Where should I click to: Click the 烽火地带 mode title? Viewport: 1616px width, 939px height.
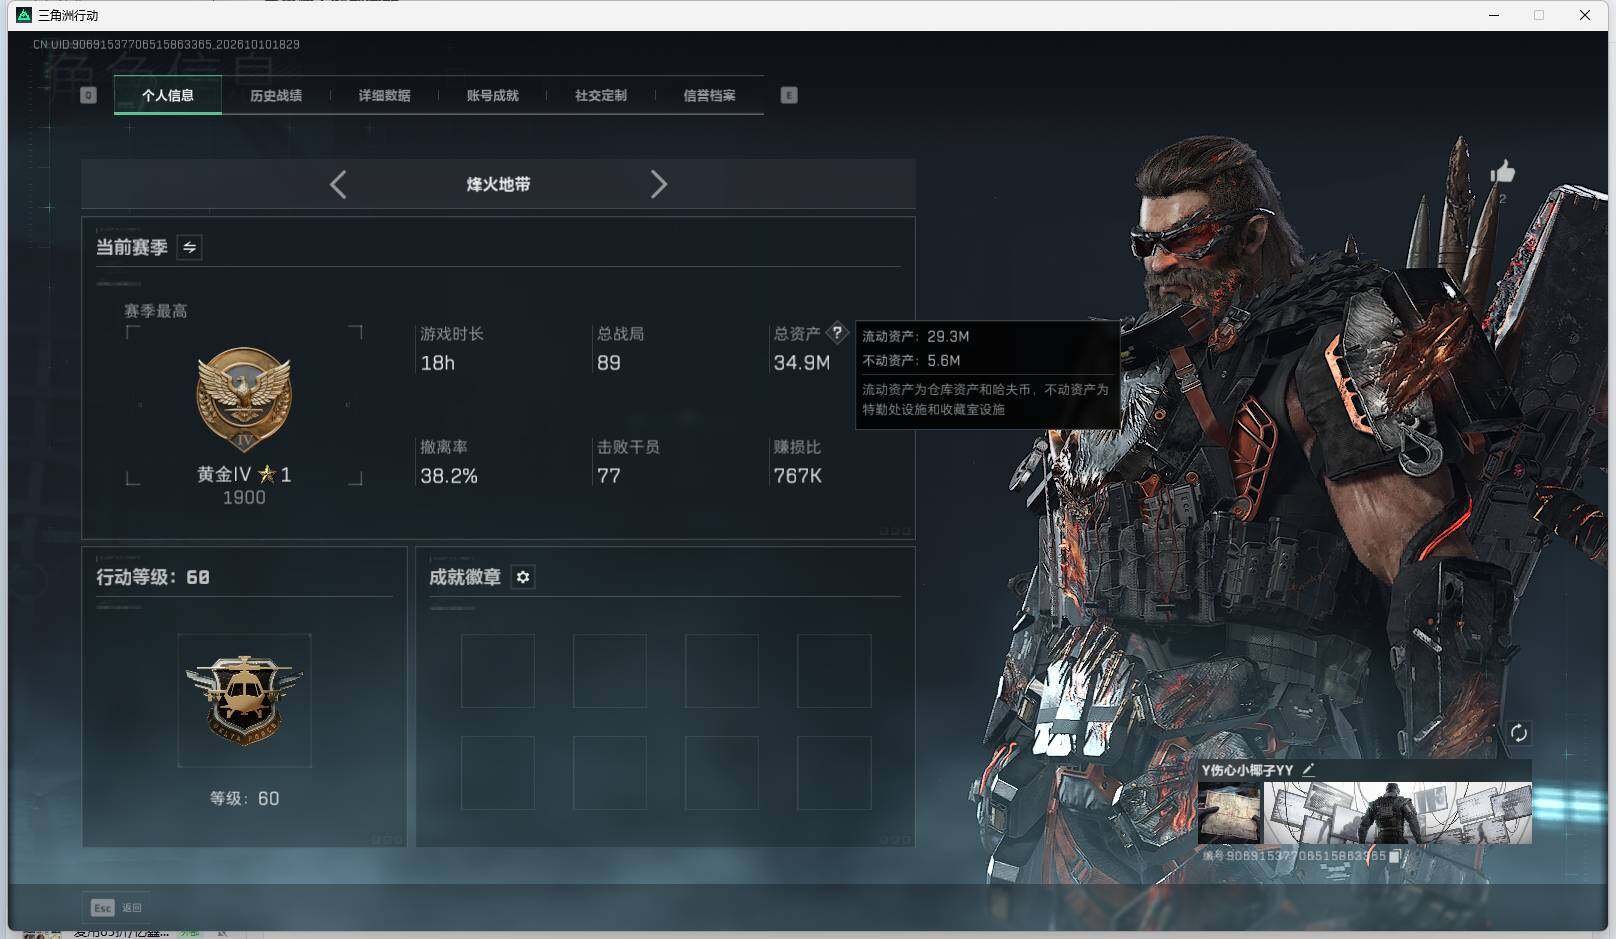[x=498, y=184]
